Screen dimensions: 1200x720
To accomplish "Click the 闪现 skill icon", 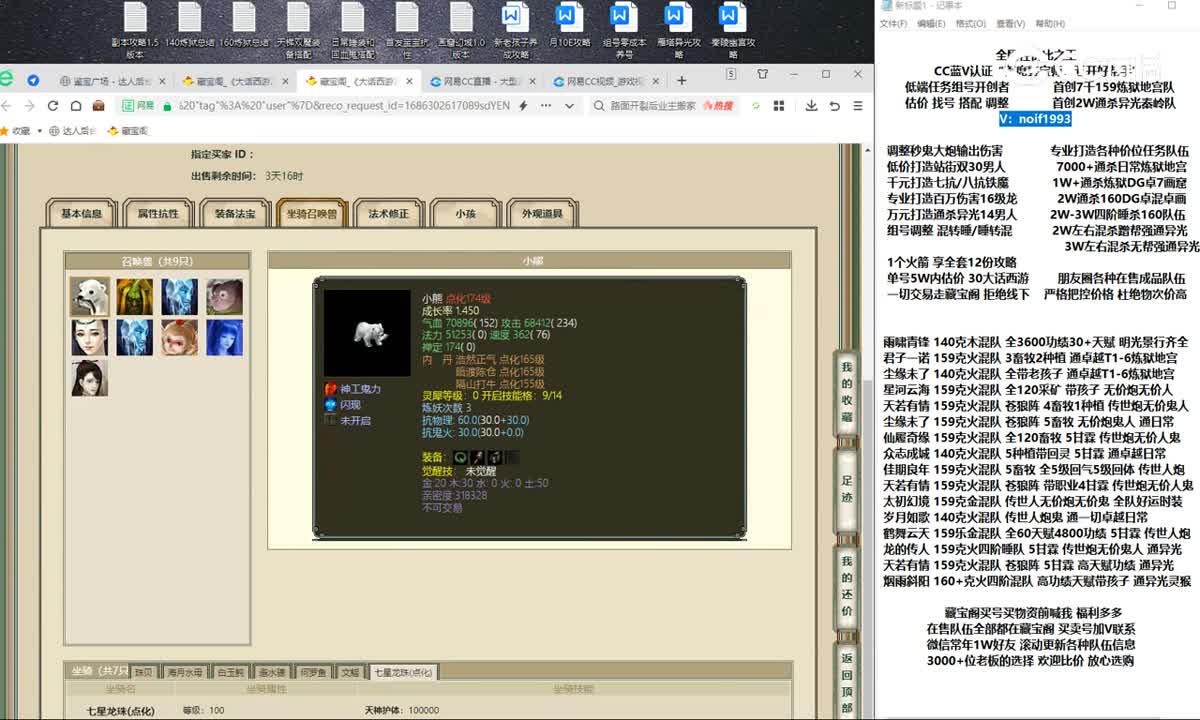I will click(330, 405).
